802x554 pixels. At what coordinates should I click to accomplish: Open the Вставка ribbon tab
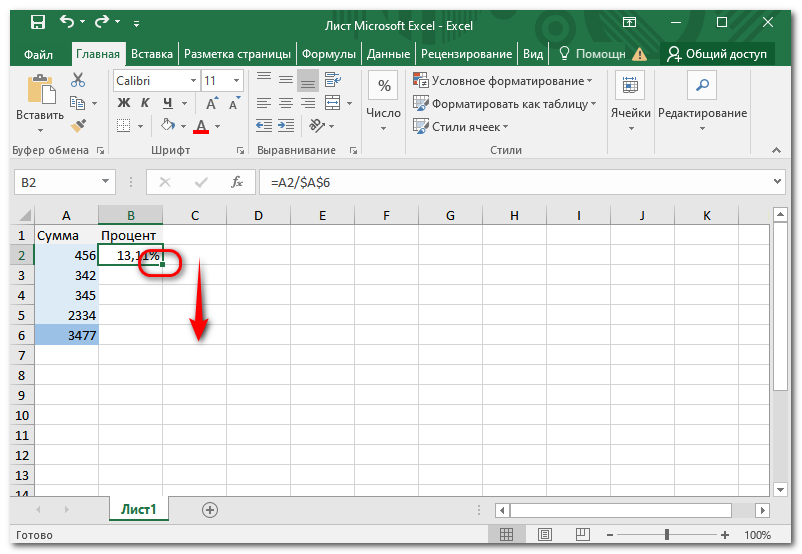click(152, 54)
